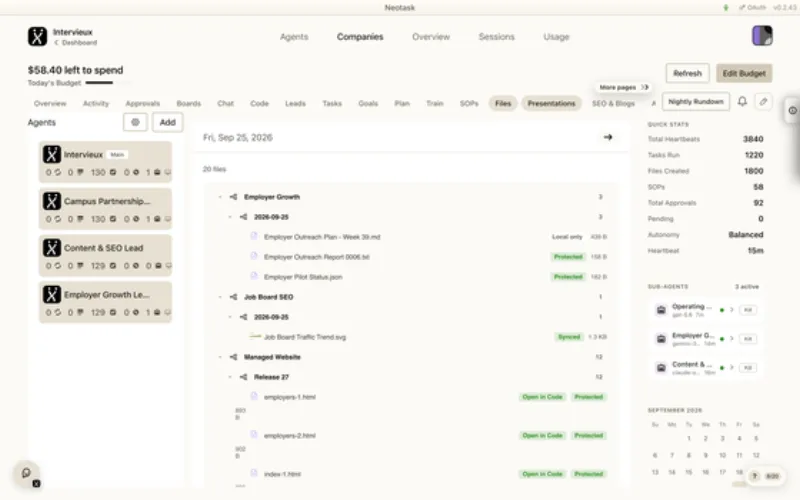Open the Sessions top navigation tab
This screenshot has width=800, height=500.
496,37
